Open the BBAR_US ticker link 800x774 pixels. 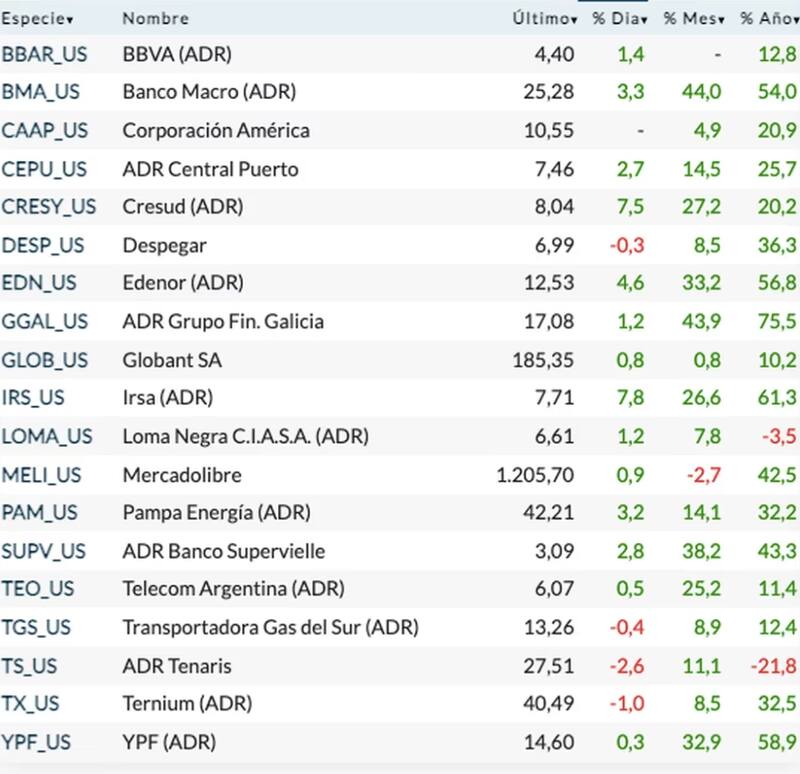[x=44, y=54]
